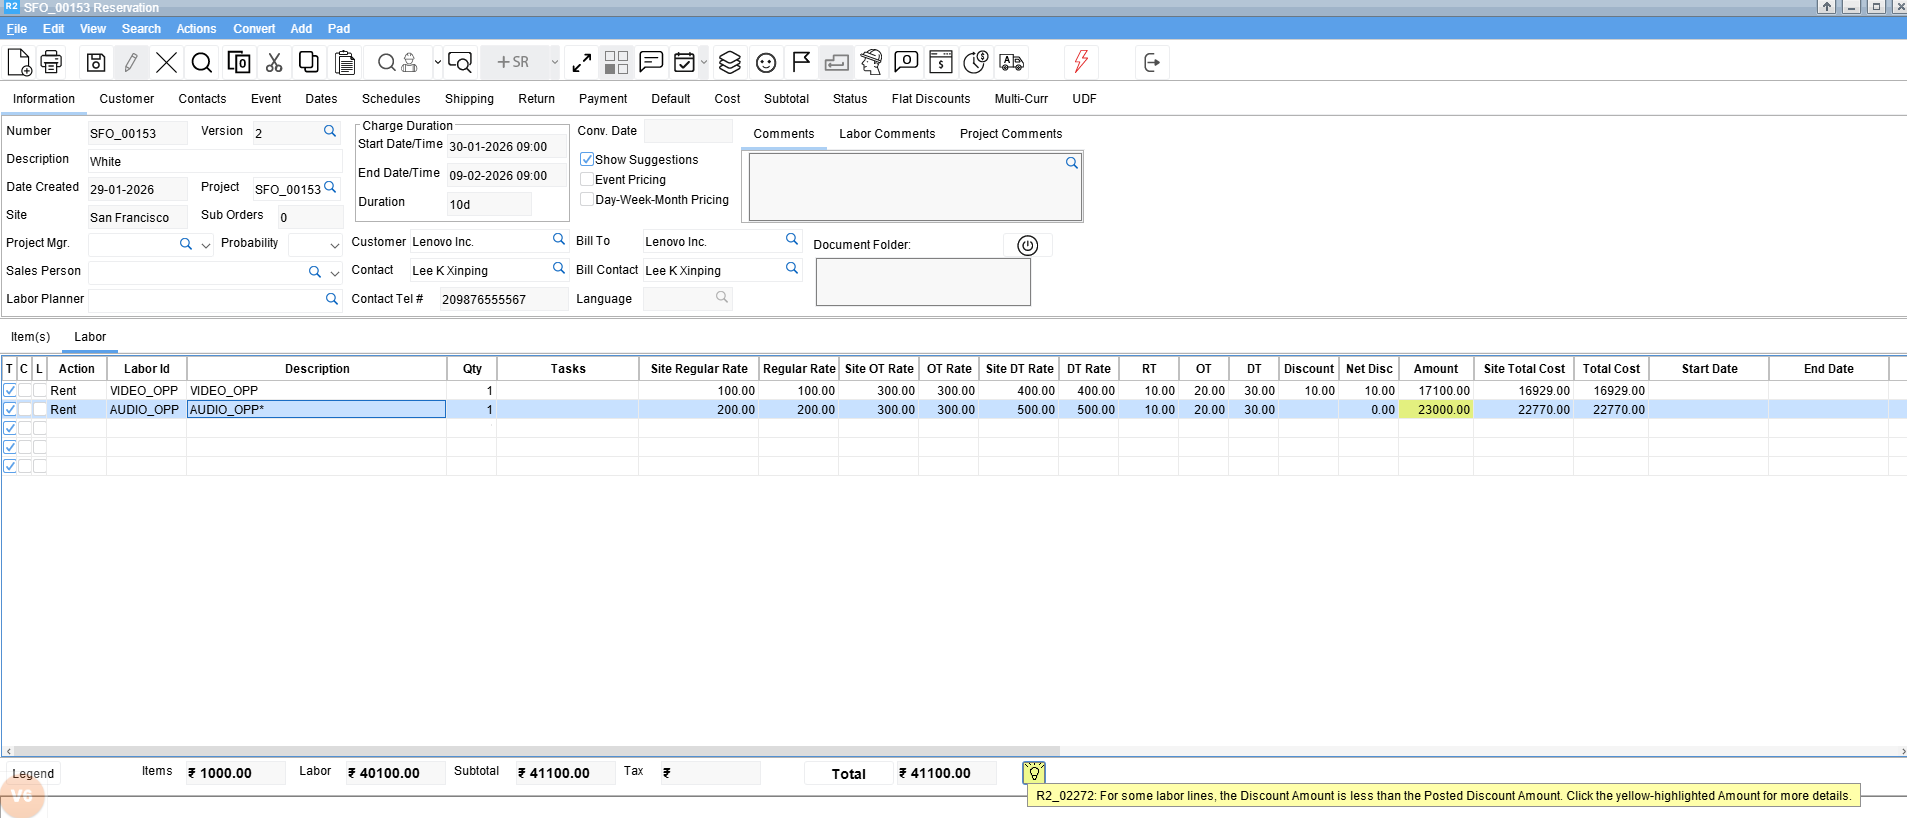Open the Sales Person dropdown arrow
The width and height of the screenshot is (1907, 818).
pos(335,273)
